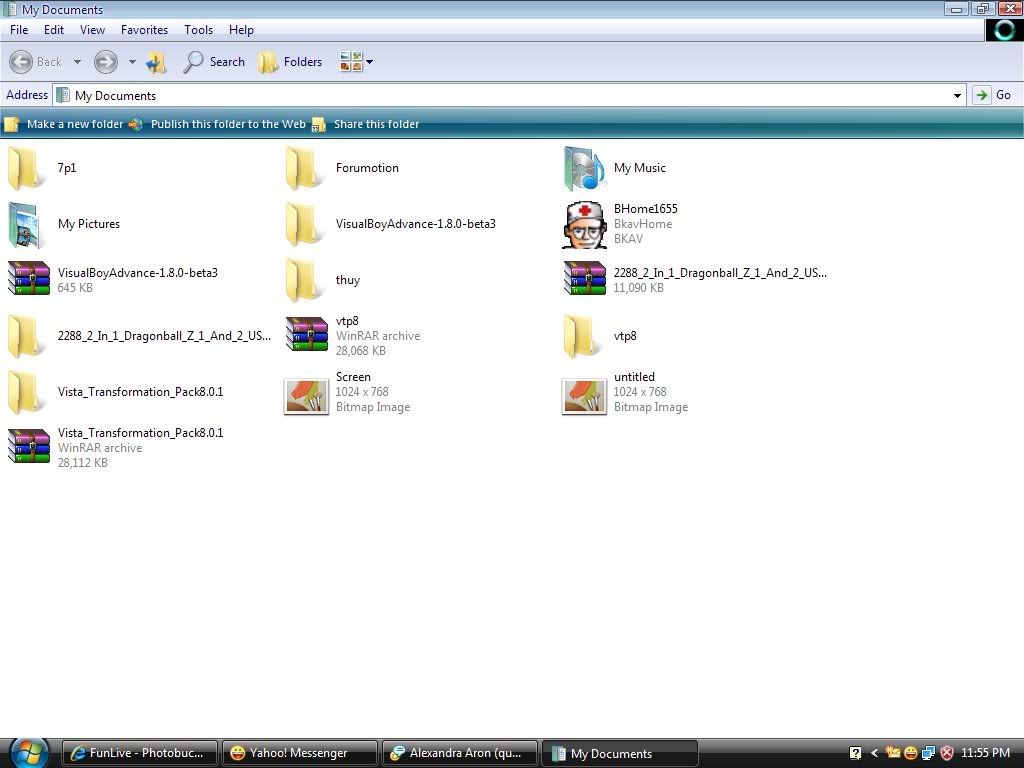The image size is (1024, 768).
Task: Click the Windows Start orb
Action: pyautogui.click(x=29, y=753)
